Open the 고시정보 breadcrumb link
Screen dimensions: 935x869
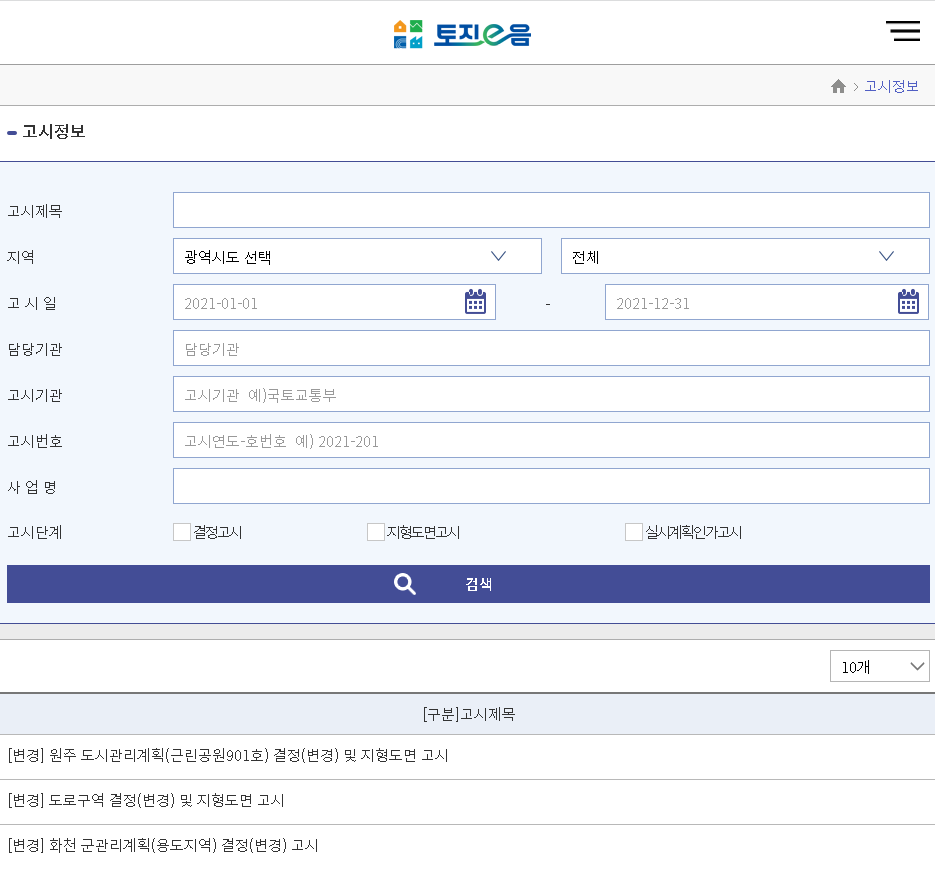tap(890, 86)
